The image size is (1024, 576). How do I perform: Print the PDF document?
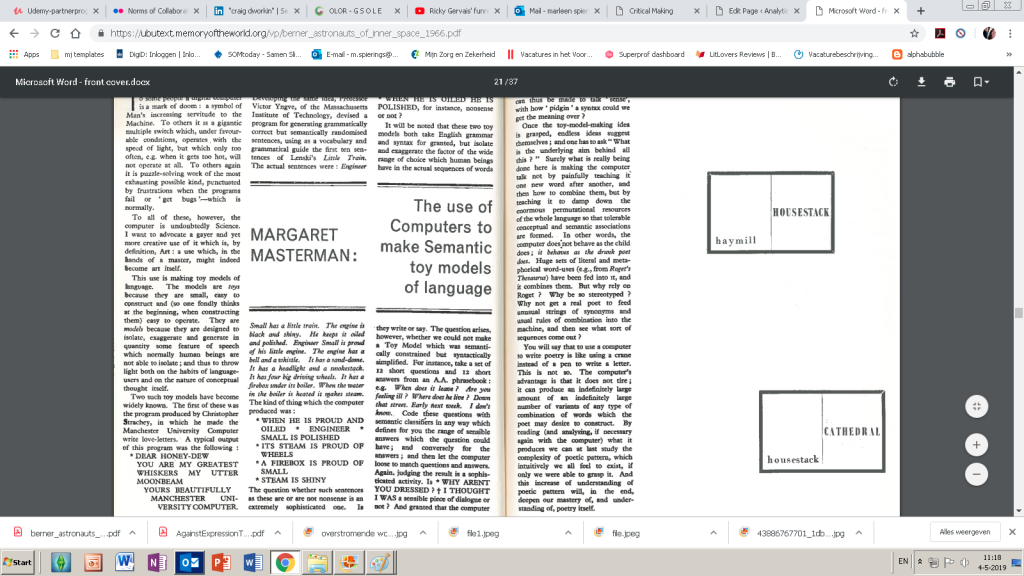(950, 82)
